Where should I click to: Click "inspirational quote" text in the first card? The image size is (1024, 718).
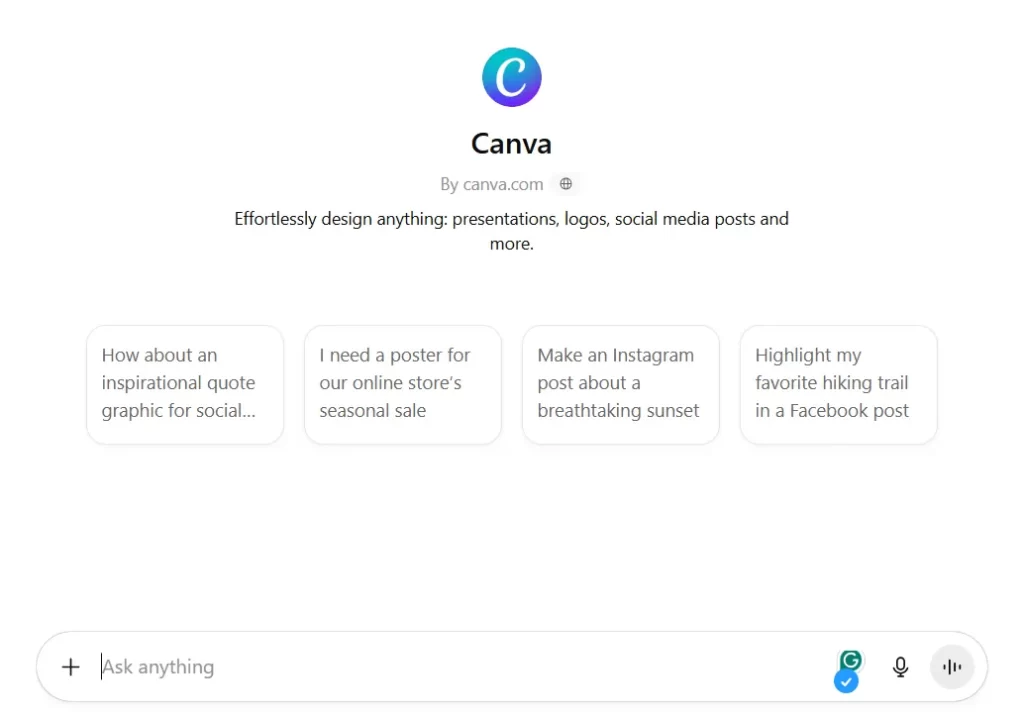(178, 383)
